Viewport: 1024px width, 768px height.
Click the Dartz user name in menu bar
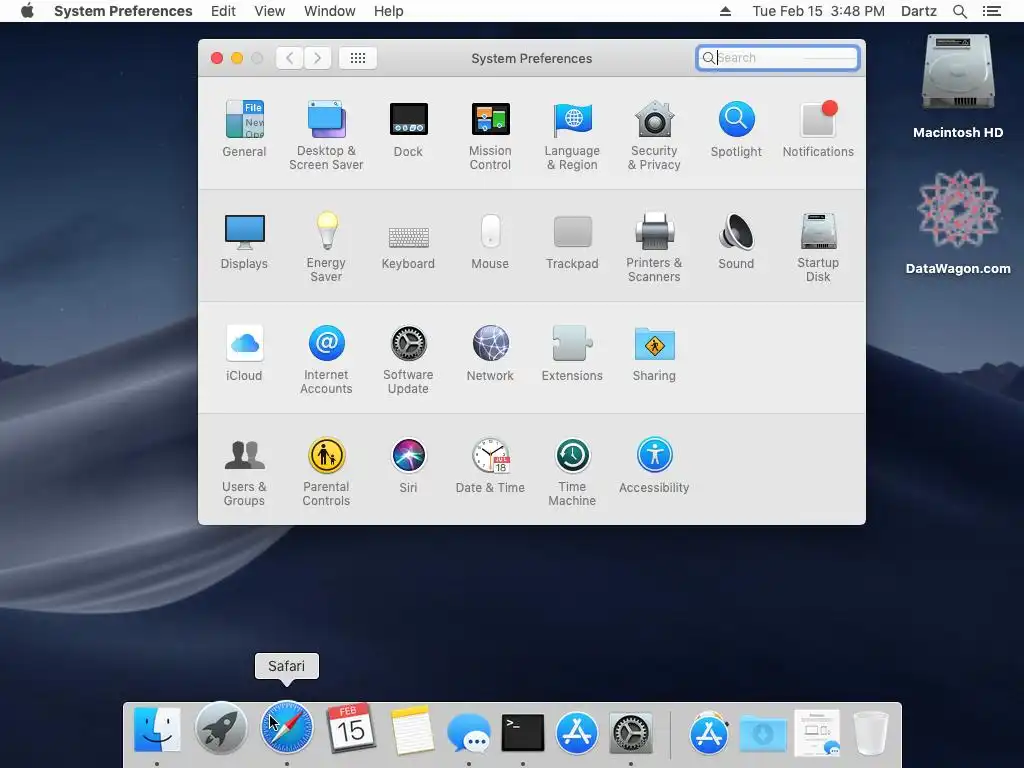click(x=919, y=11)
